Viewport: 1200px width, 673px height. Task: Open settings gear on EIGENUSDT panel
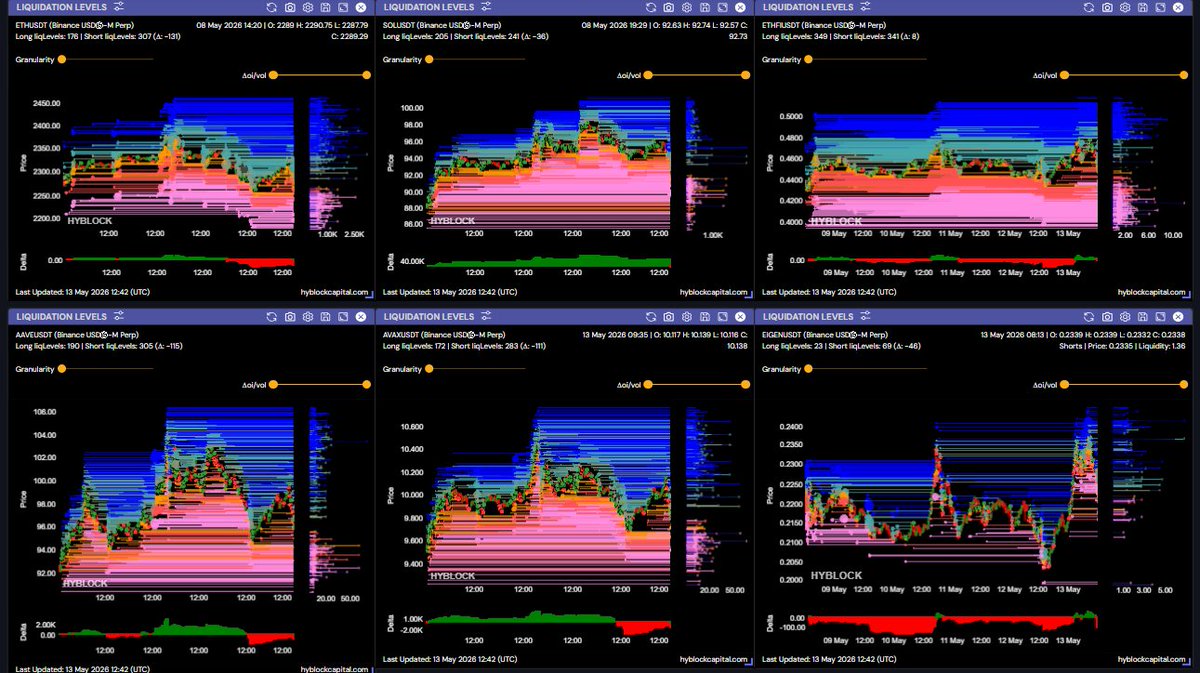pyautogui.click(x=1125, y=316)
